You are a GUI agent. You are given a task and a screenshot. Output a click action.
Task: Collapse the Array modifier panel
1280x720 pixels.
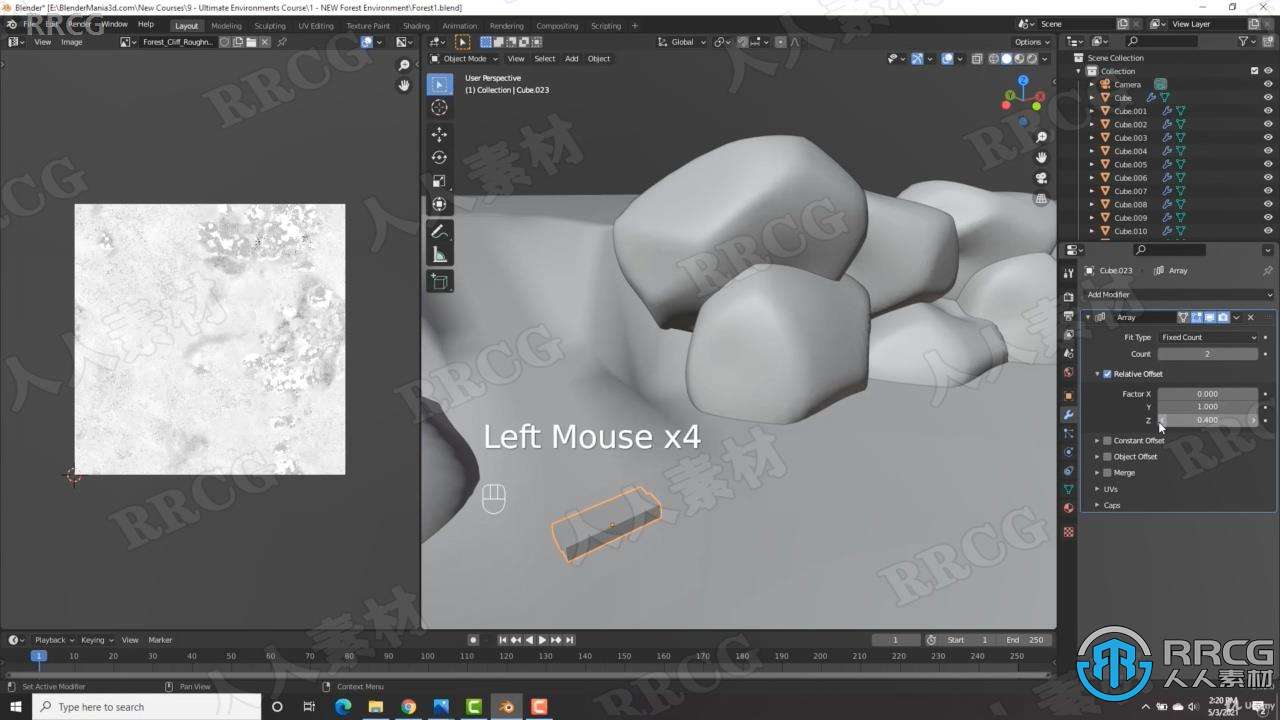pyautogui.click(x=1088, y=317)
